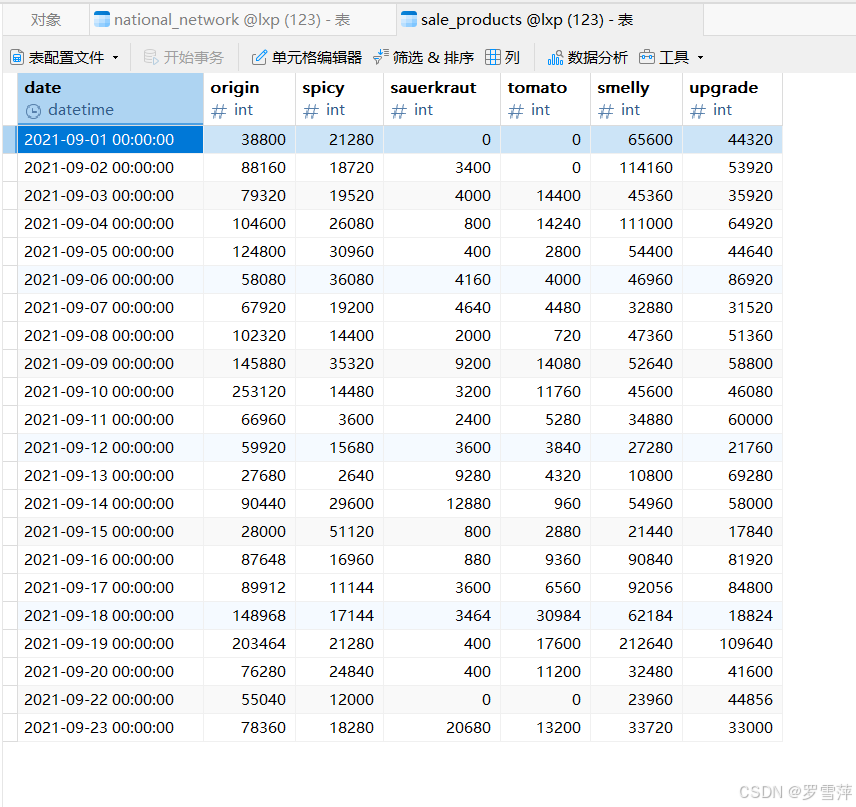Select the 2021-09-05 00:00:00 date cell

click(110, 251)
